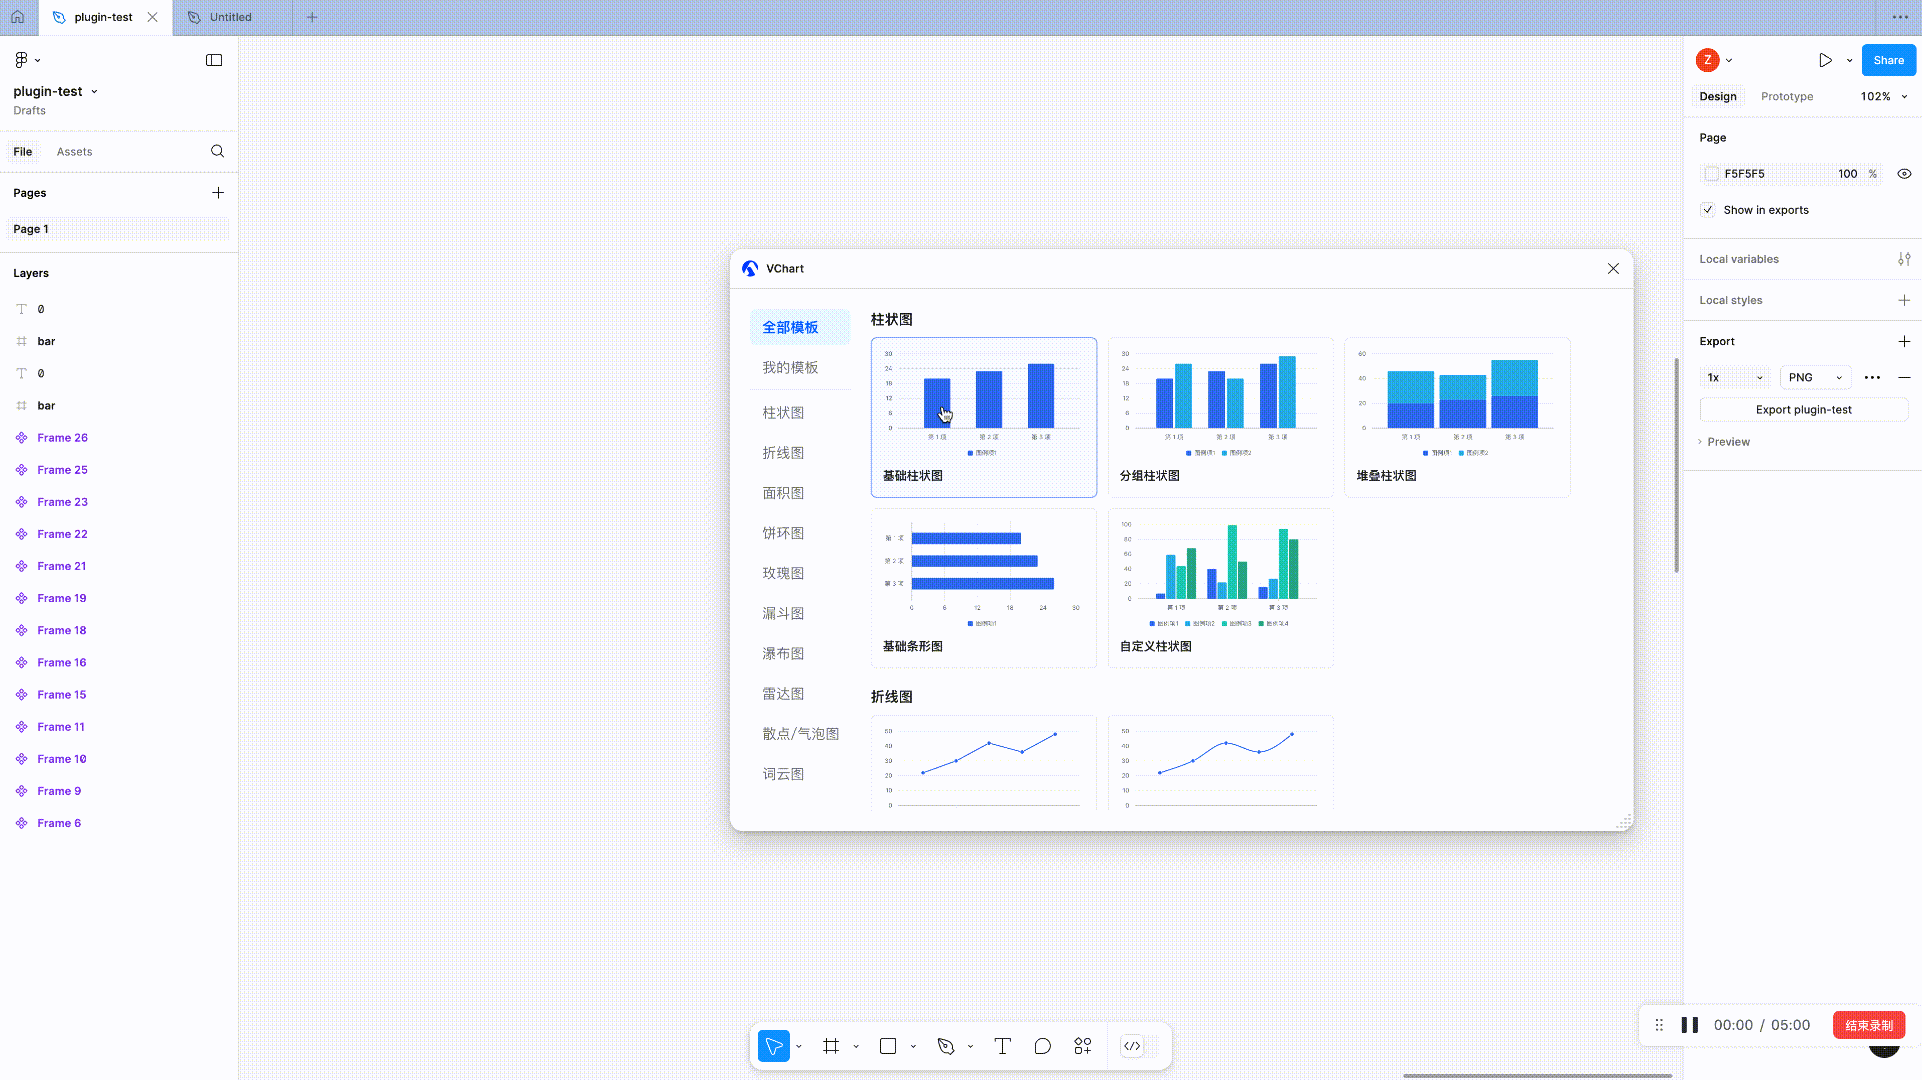Viewport: 1922px width, 1080px height.
Task: Click the VChart dialog resize grip
Action: (x=1624, y=822)
